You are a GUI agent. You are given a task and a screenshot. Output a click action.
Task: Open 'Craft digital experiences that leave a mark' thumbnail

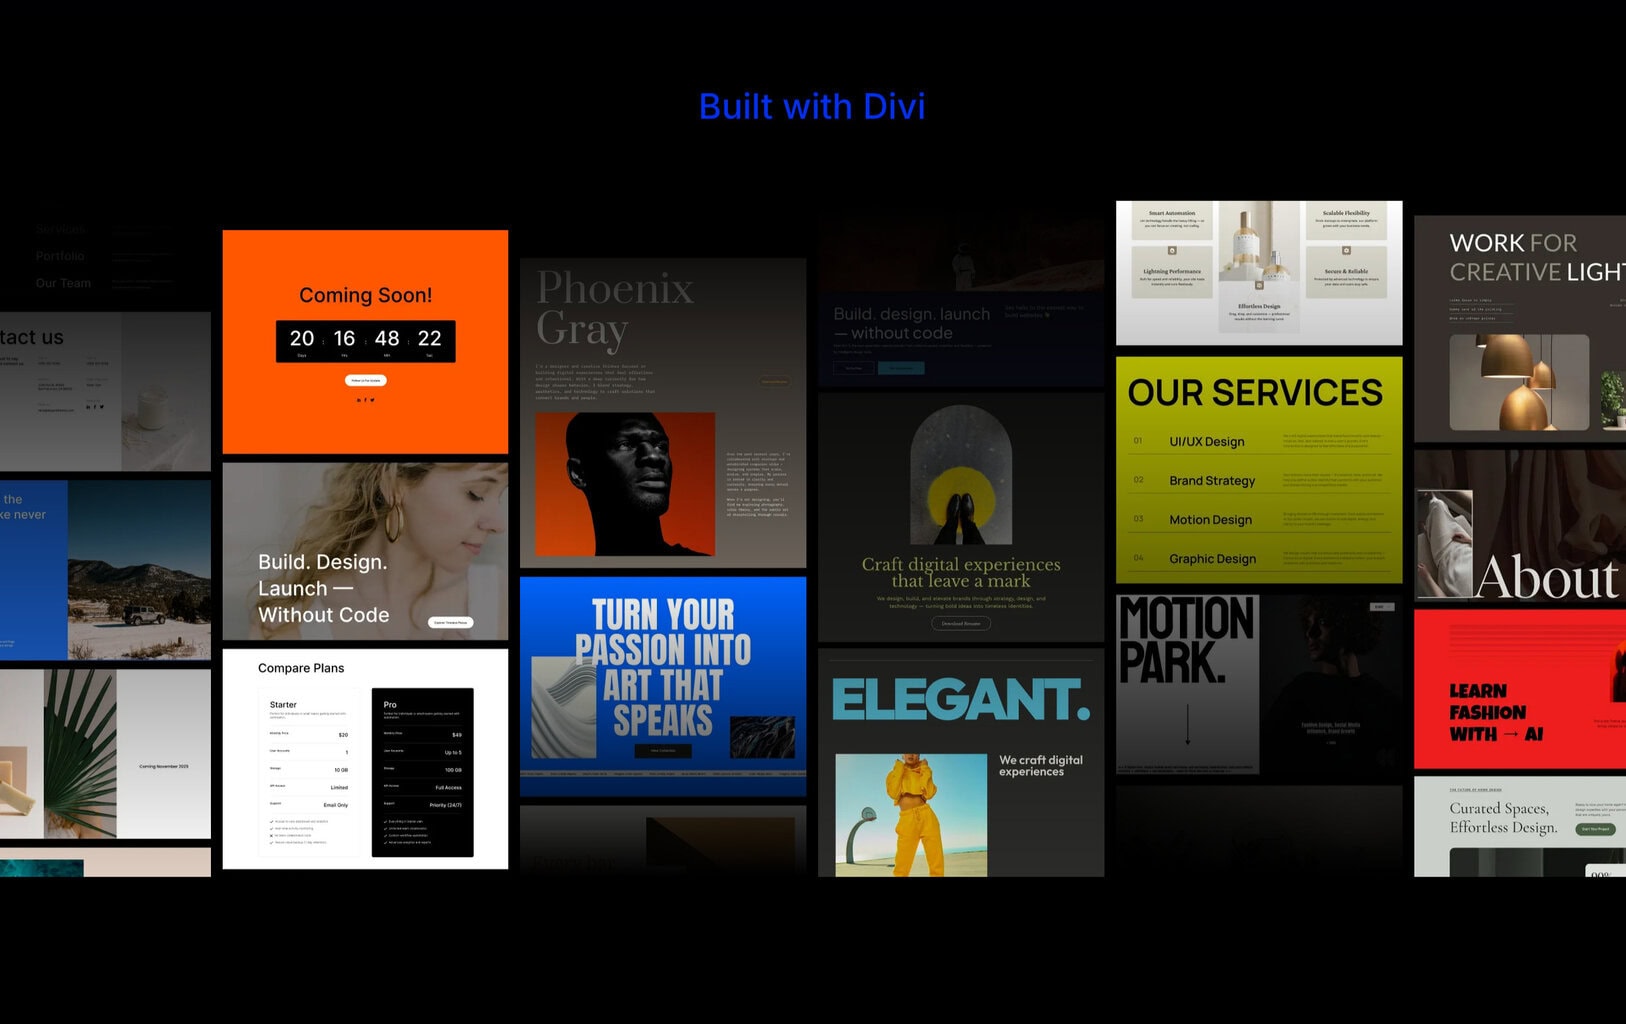pos(961,517)
